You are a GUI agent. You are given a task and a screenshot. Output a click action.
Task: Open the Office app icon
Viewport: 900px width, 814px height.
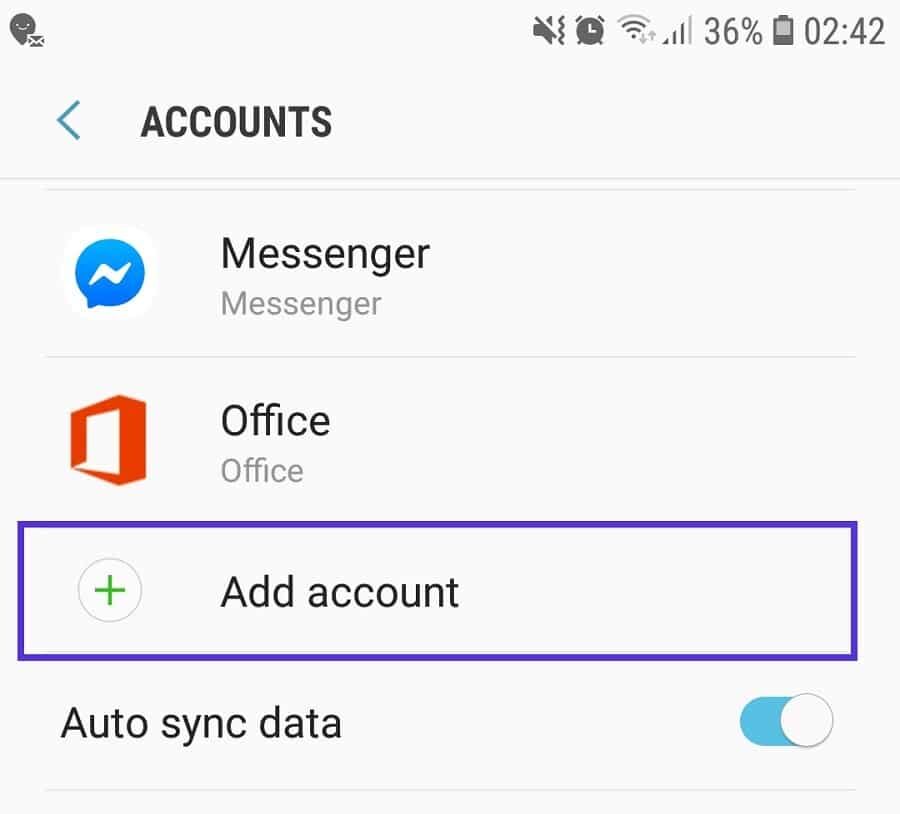click(x=108, y=440)
